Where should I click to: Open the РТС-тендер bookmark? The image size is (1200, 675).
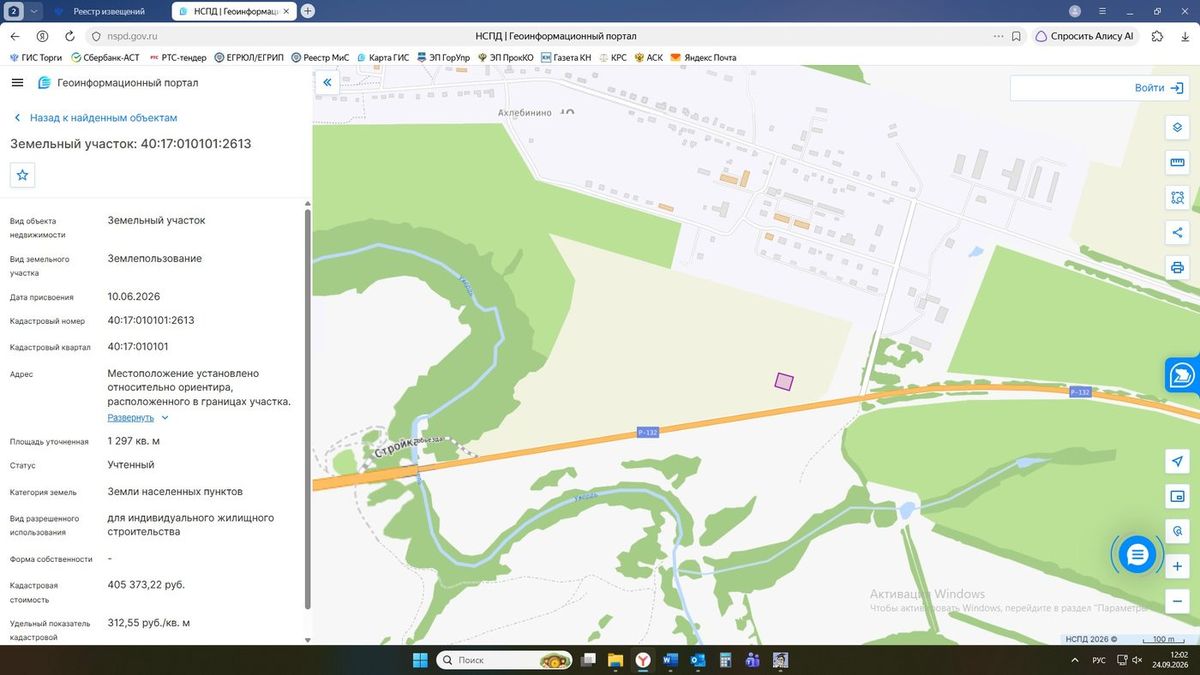point(177,58)
